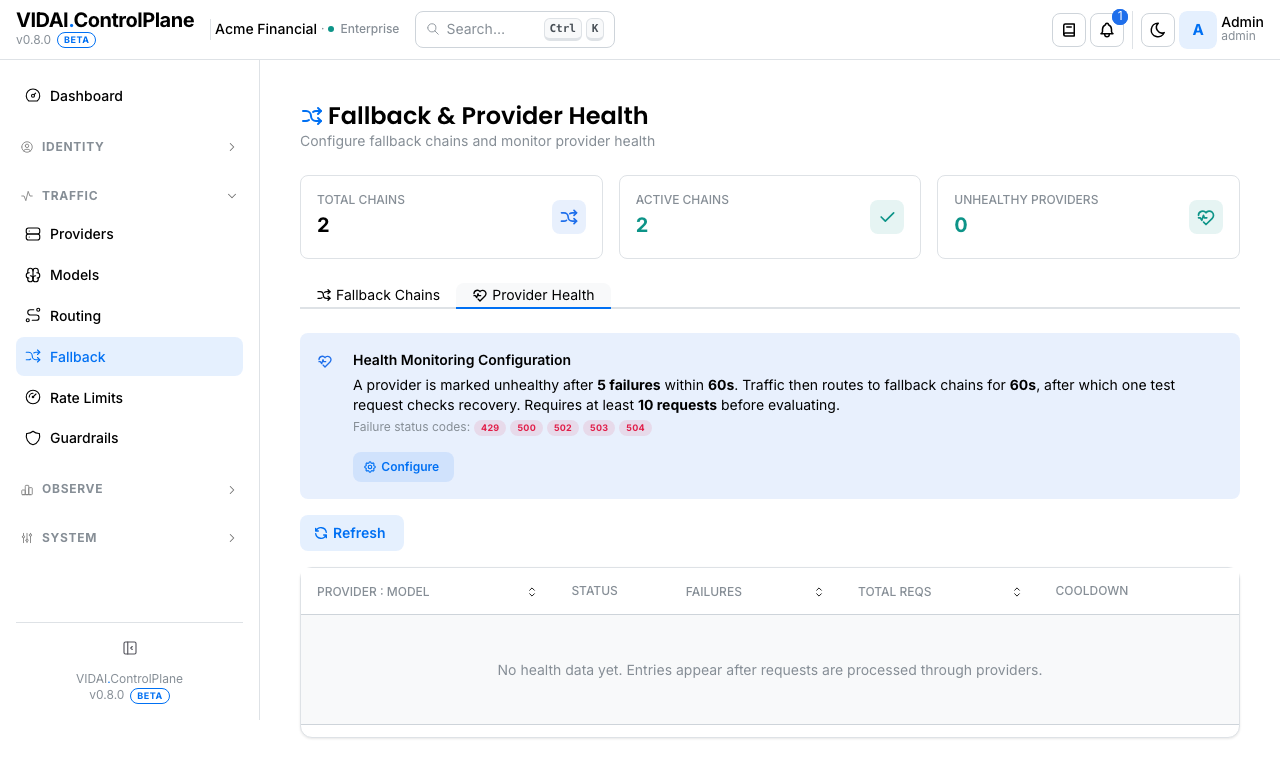Click the Total Chains shuffle icon
The width and height of the screenshot is (1280, 779).
569,217
